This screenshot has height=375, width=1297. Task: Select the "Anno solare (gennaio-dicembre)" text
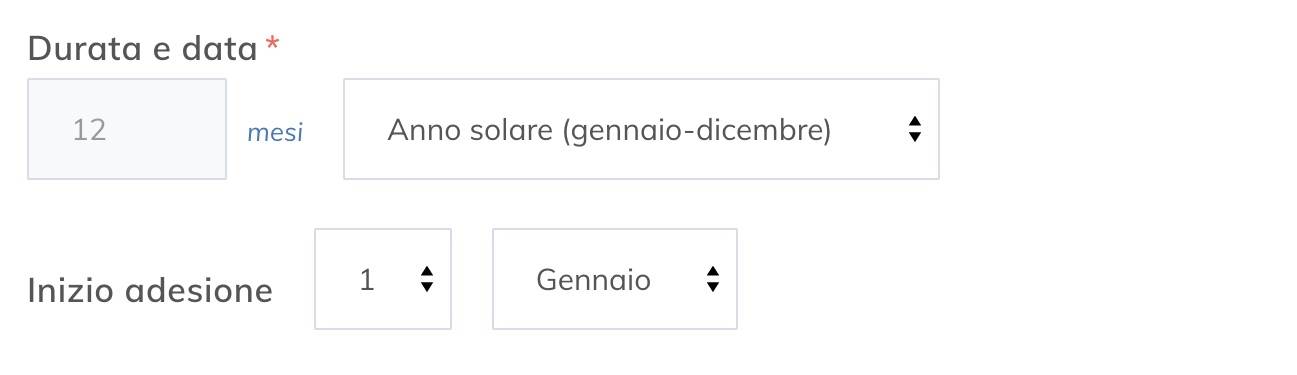[609, 131]
